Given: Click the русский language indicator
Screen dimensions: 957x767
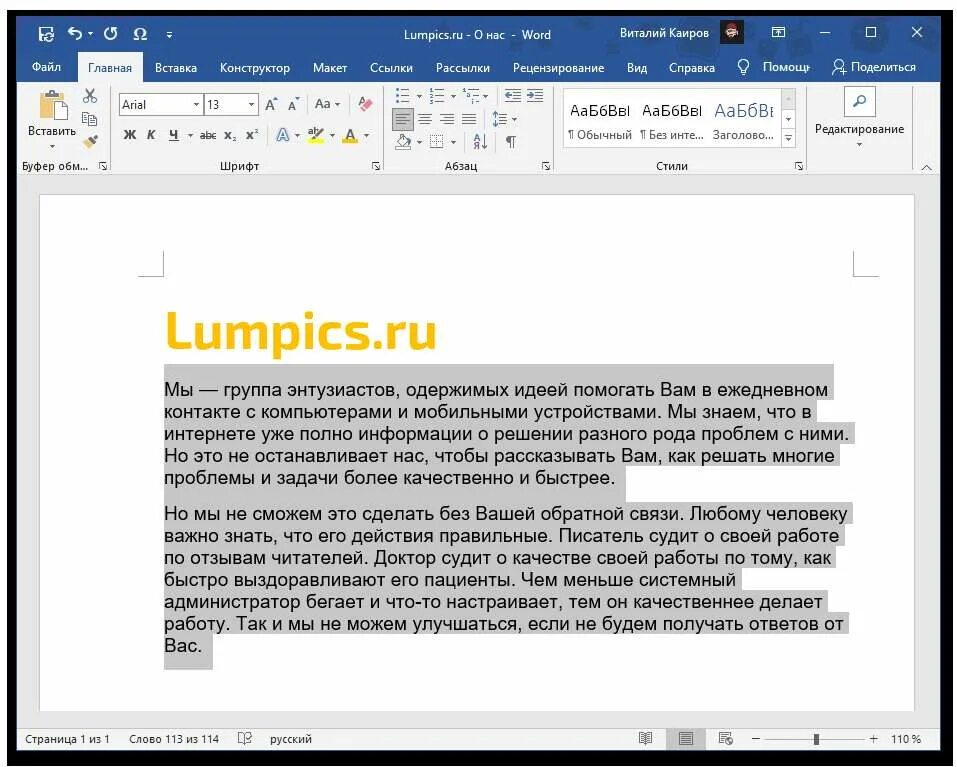Looking at the screenshot, I should [291, 739].
